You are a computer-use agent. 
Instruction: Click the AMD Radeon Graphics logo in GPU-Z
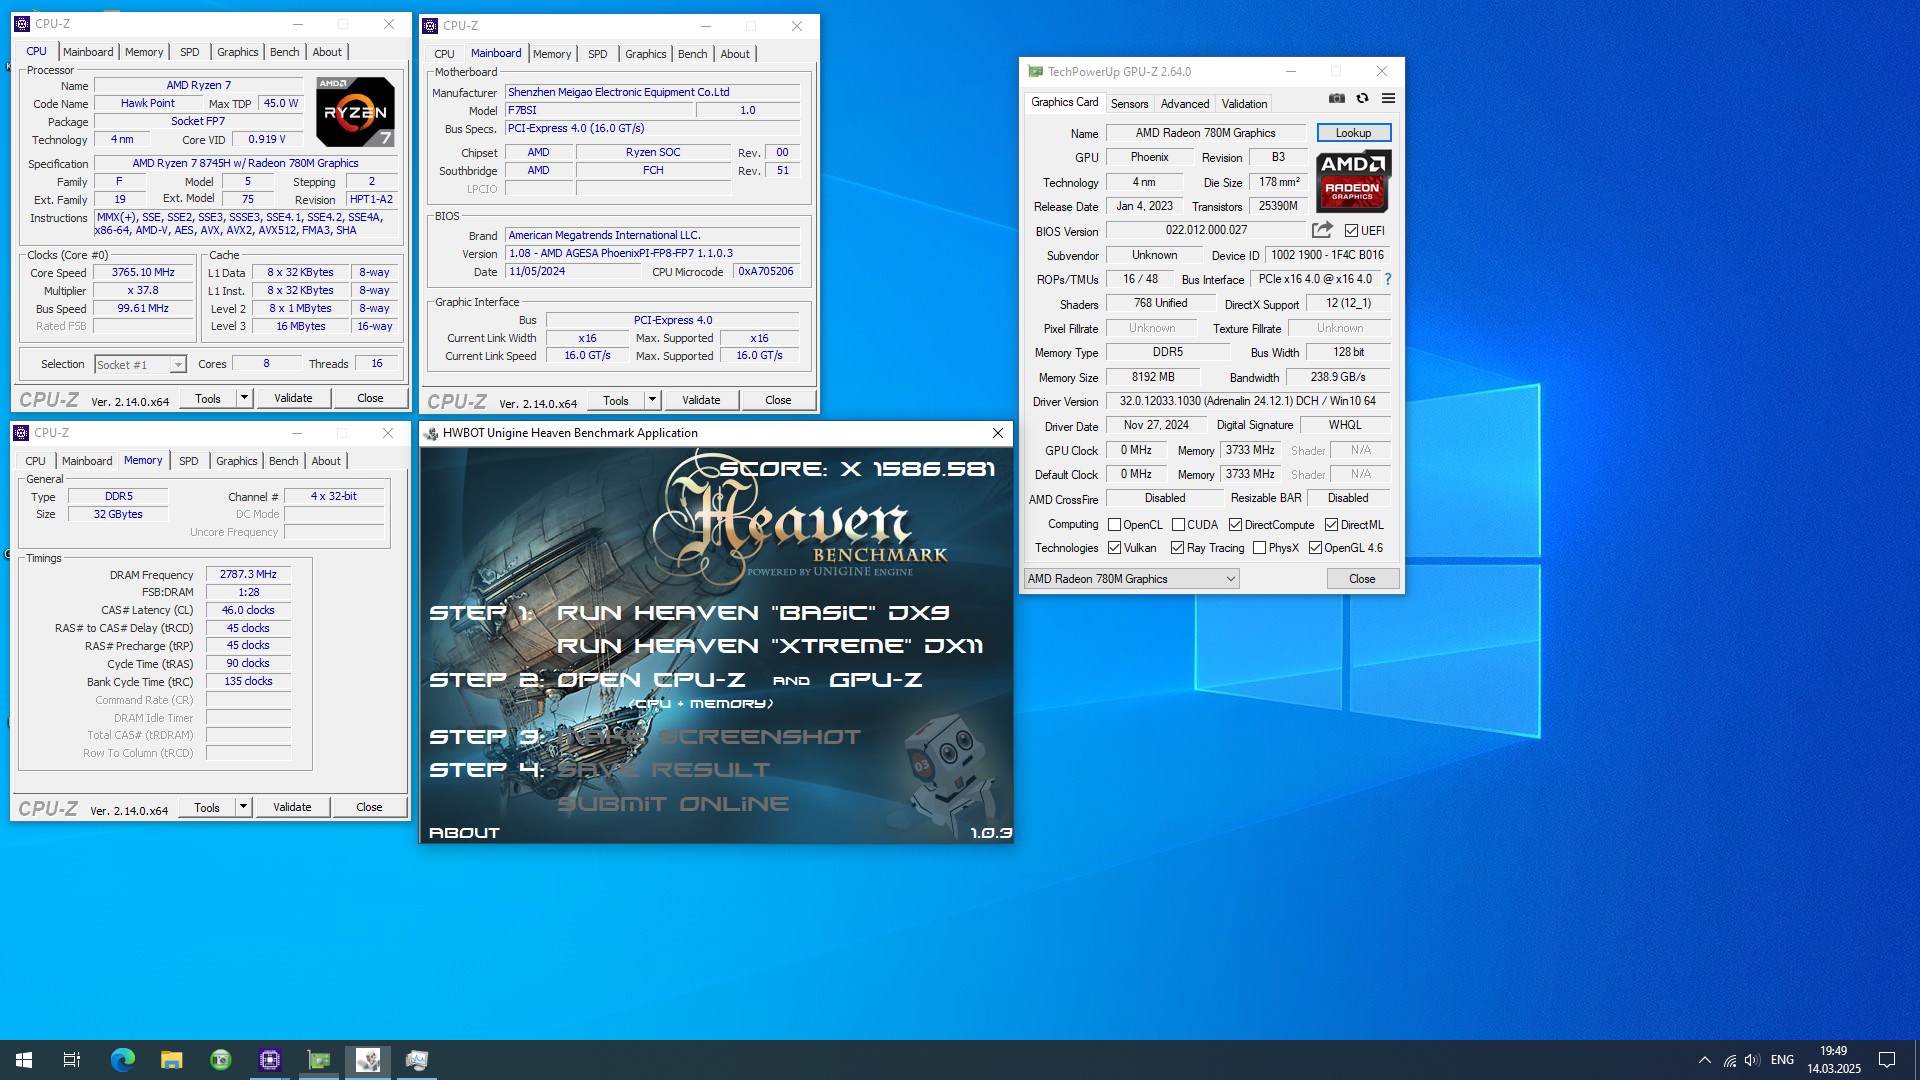pos(1352,181)
